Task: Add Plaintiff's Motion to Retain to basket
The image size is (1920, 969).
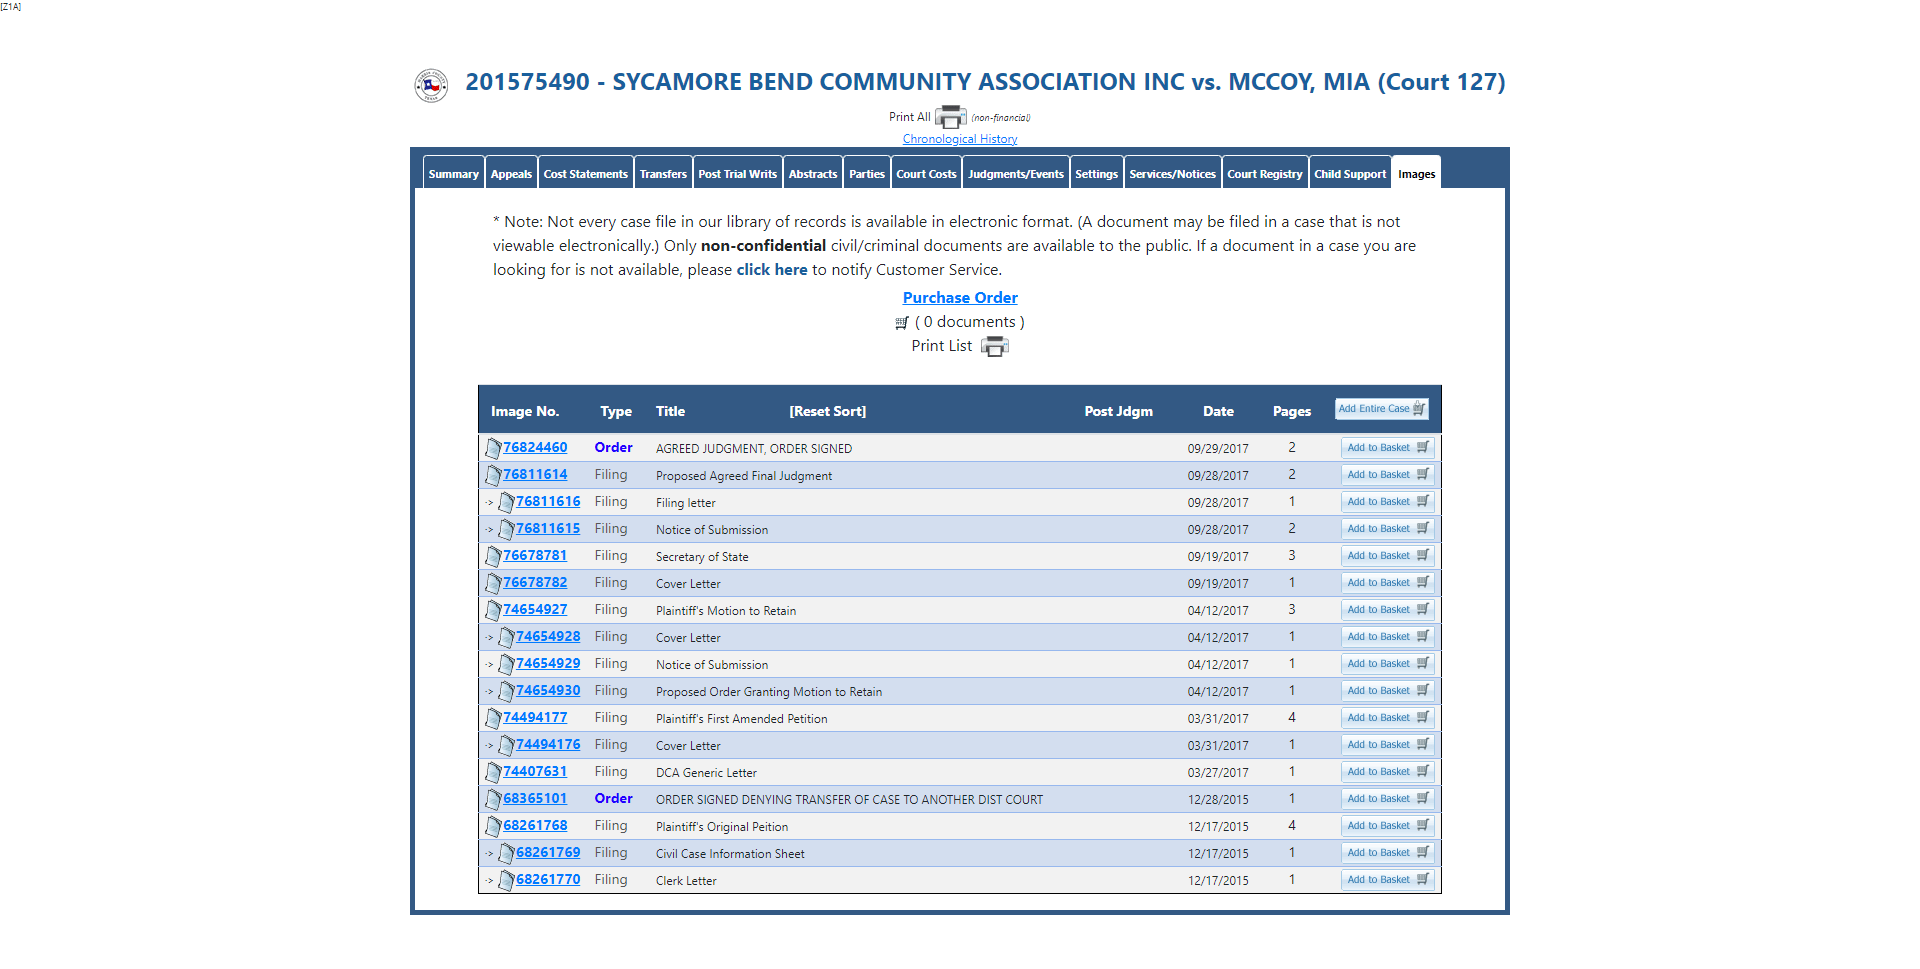Action: click(x=1388, y=610)
